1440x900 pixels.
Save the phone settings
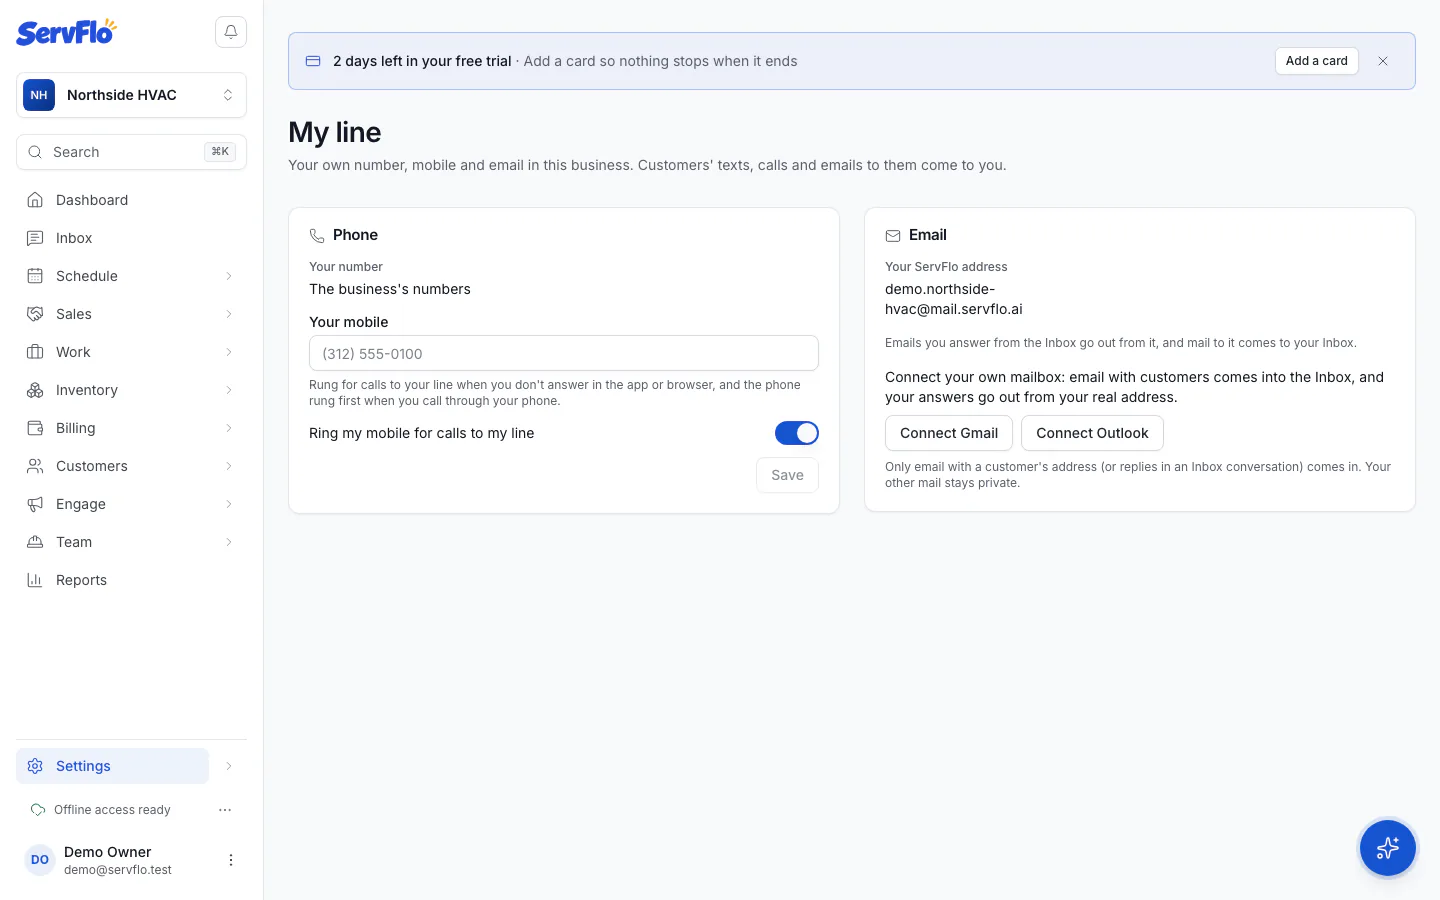point(787,475)
